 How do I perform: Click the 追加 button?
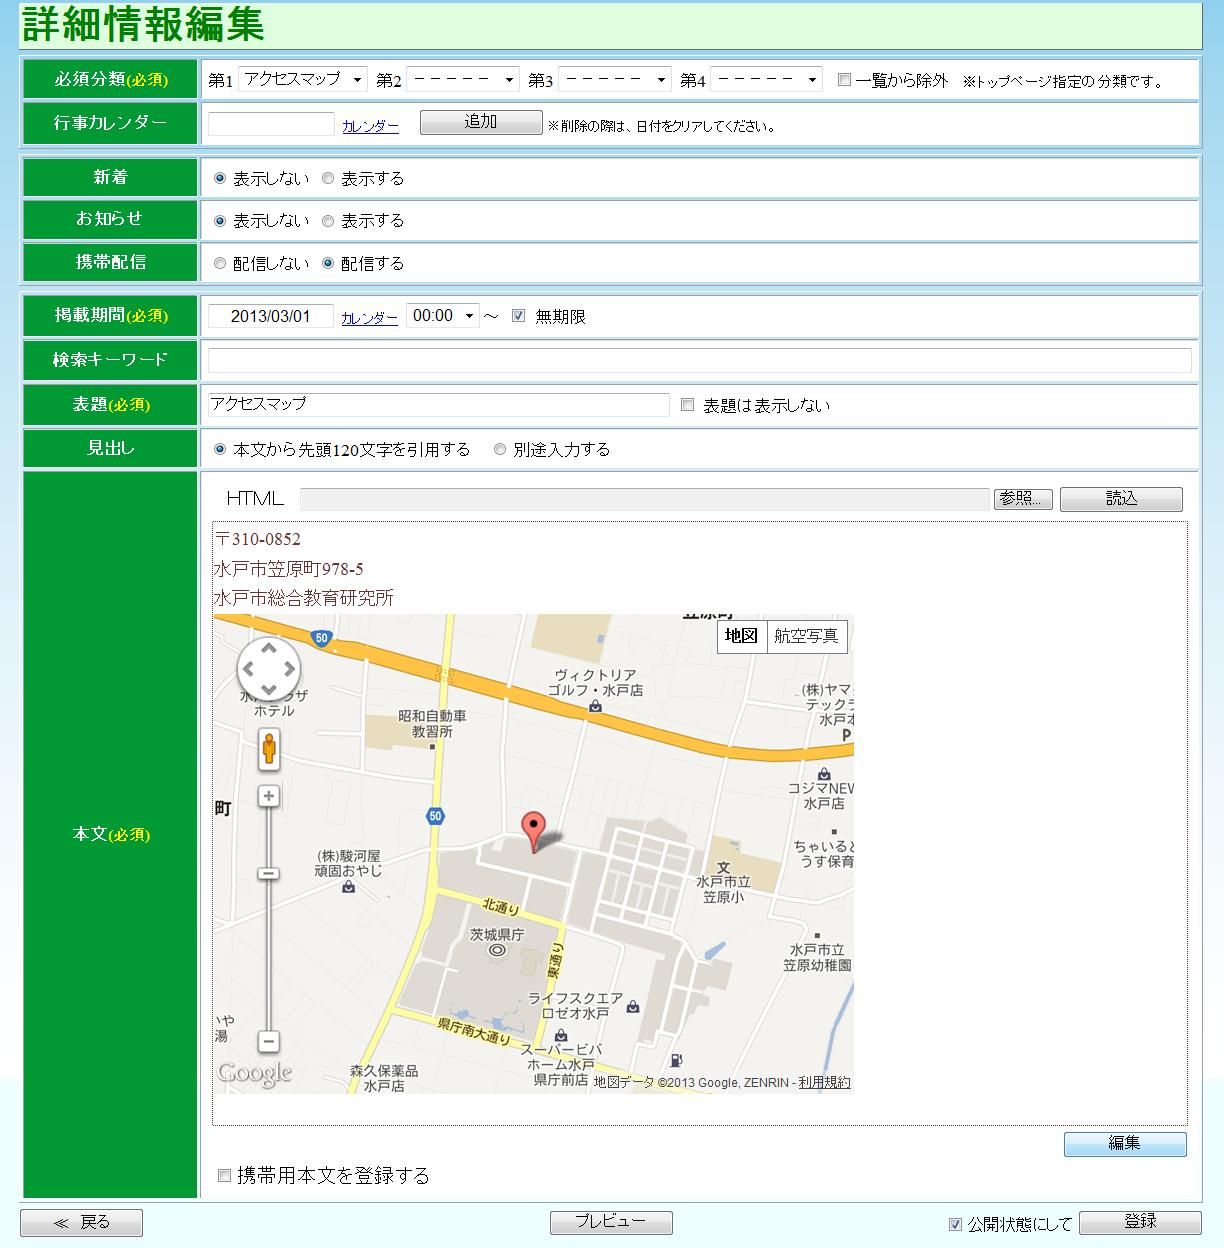[481, 122]
